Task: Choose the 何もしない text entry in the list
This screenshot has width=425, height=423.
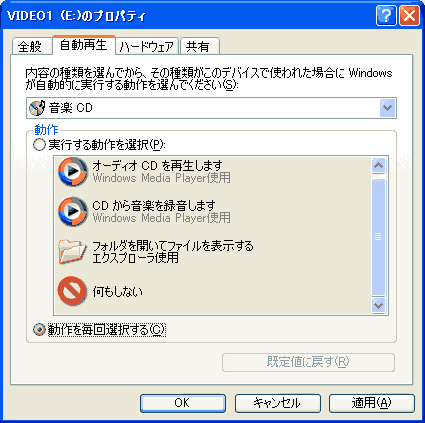Action: pyautogui.click(x=118, y=292)
